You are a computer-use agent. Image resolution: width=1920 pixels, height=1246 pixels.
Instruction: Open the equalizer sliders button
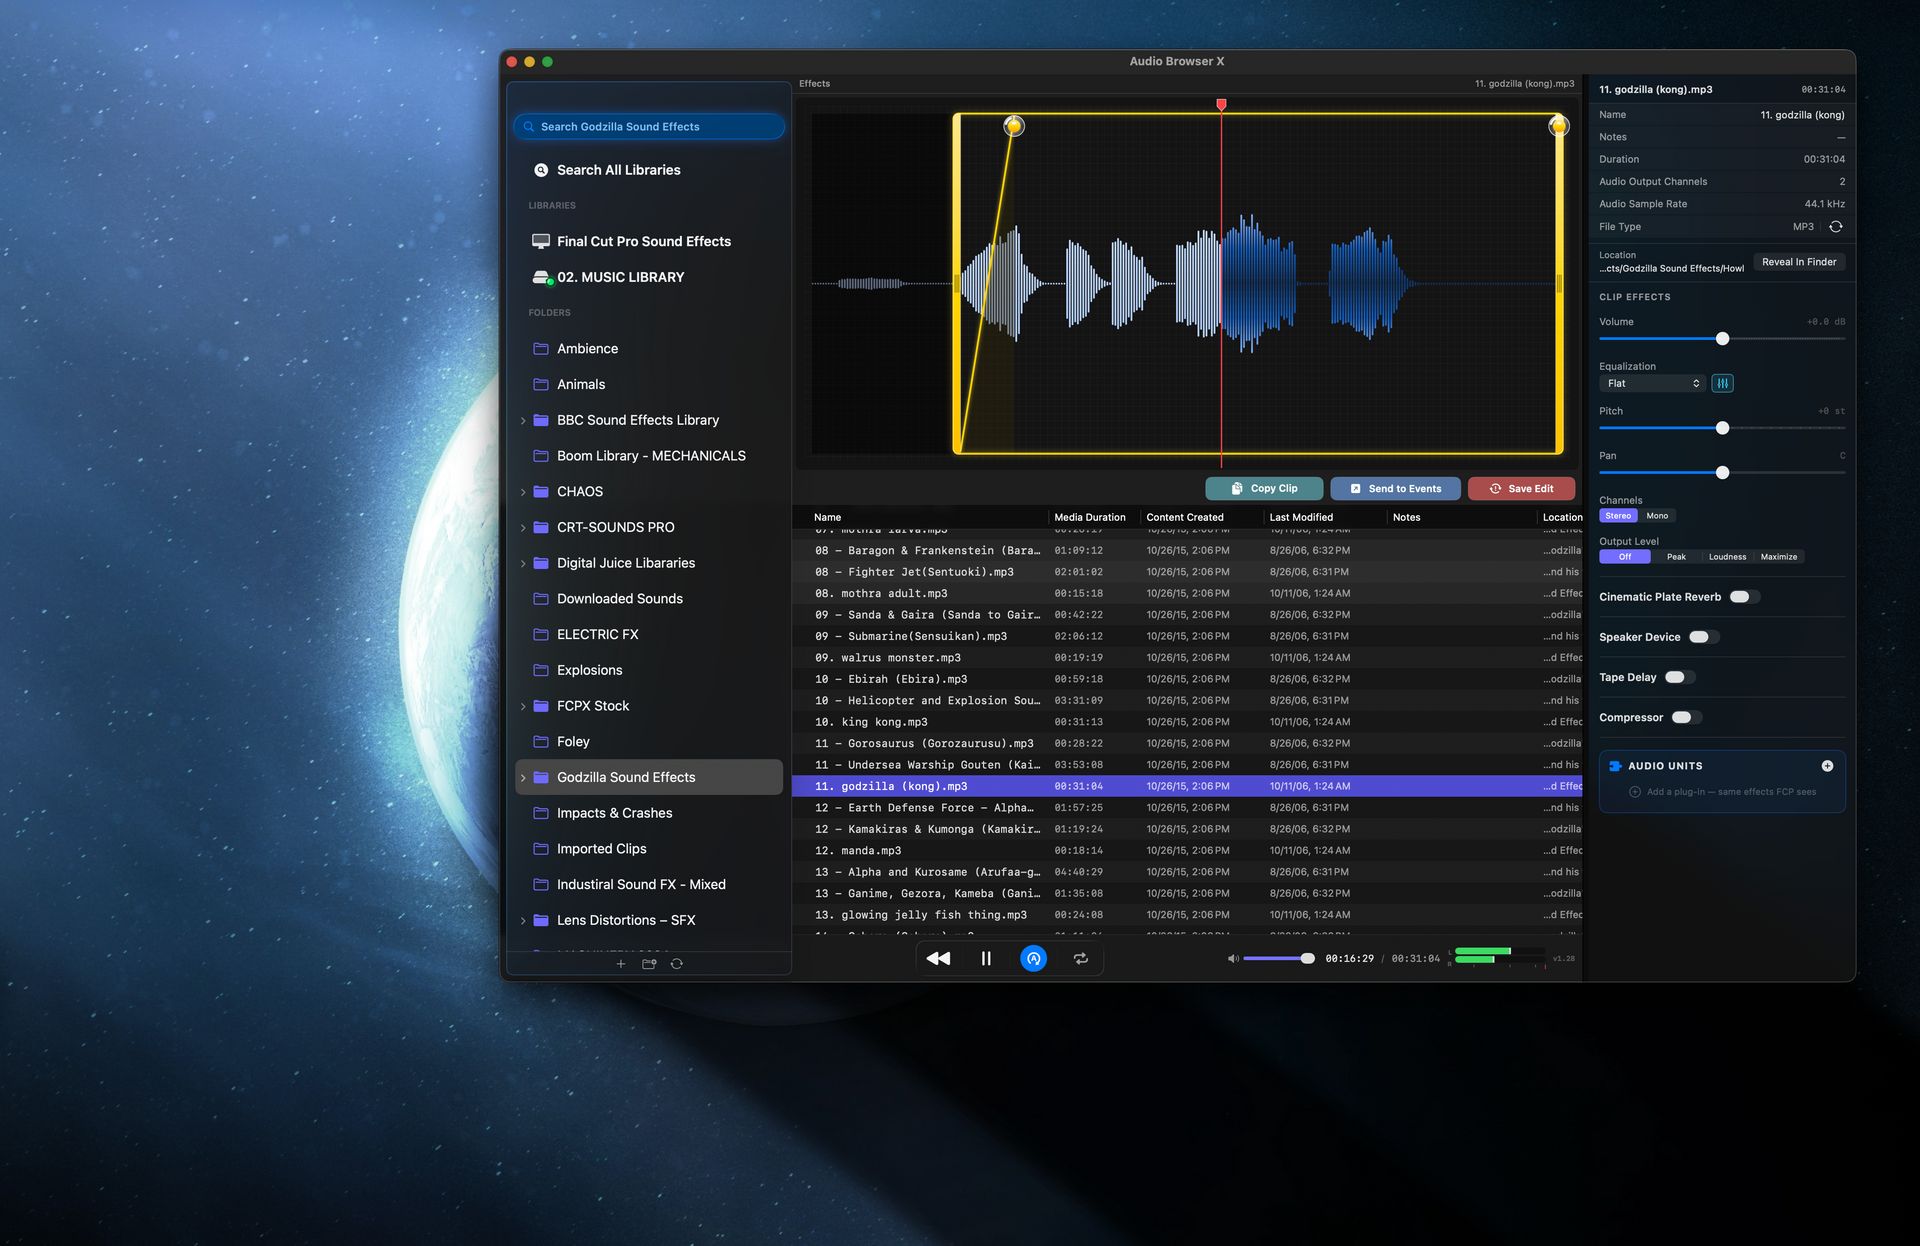point(1722,384)
